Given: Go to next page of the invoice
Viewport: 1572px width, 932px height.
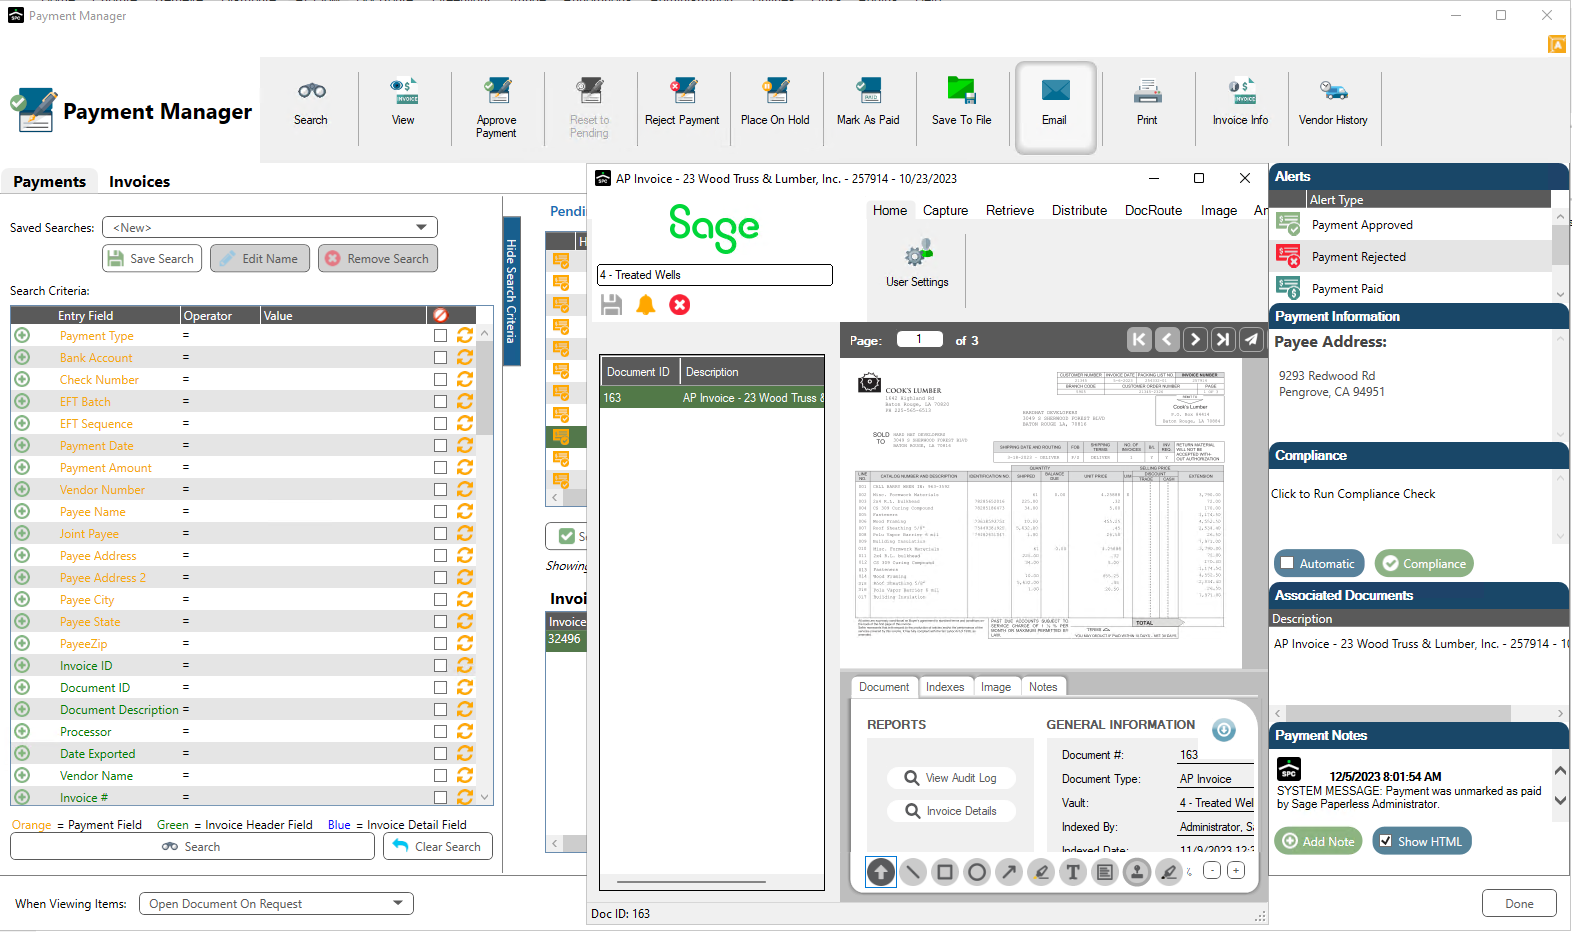Looking at the screenshot, I should point(1195,339).
